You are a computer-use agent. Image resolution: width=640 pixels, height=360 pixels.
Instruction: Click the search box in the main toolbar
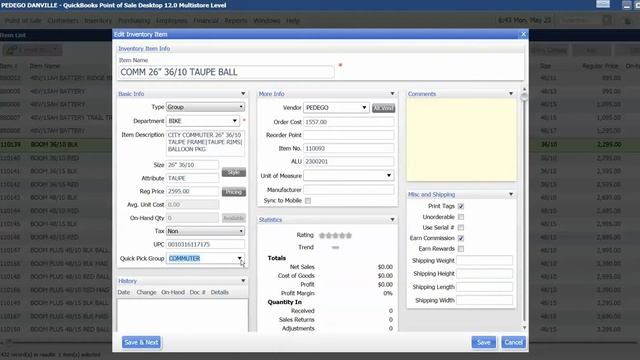pos(581,20)
